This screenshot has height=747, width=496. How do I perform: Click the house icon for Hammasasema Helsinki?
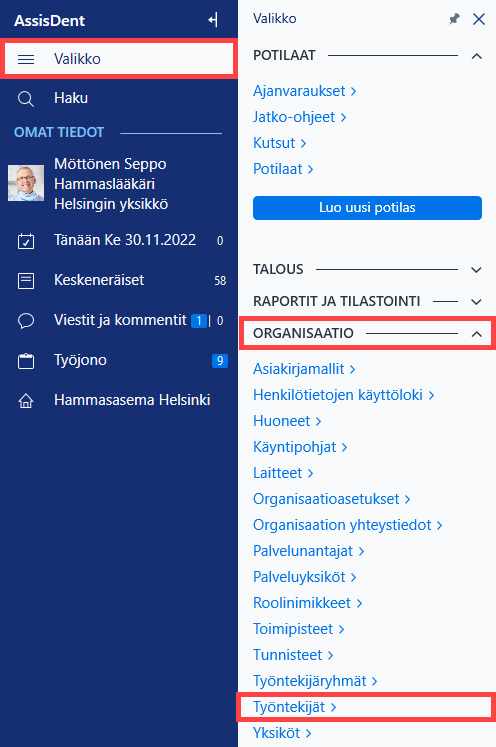pos(26,401)
